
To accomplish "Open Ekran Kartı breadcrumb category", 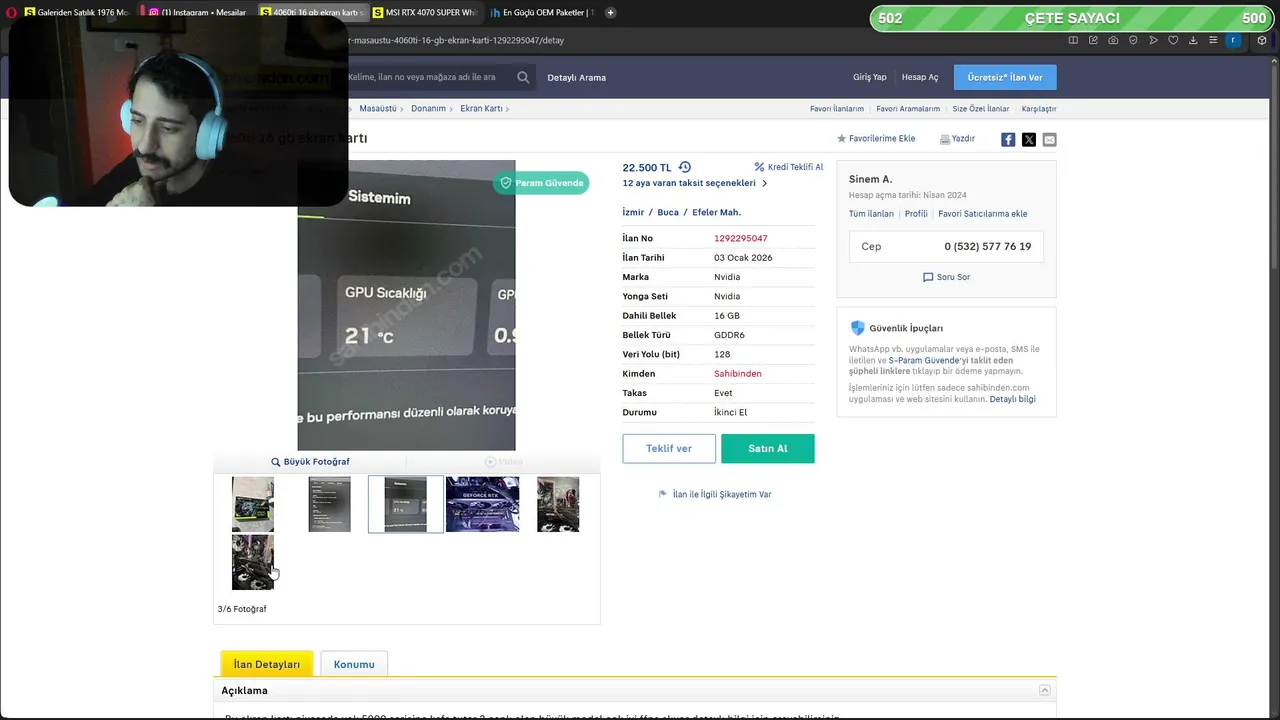I will click(481, 108).
